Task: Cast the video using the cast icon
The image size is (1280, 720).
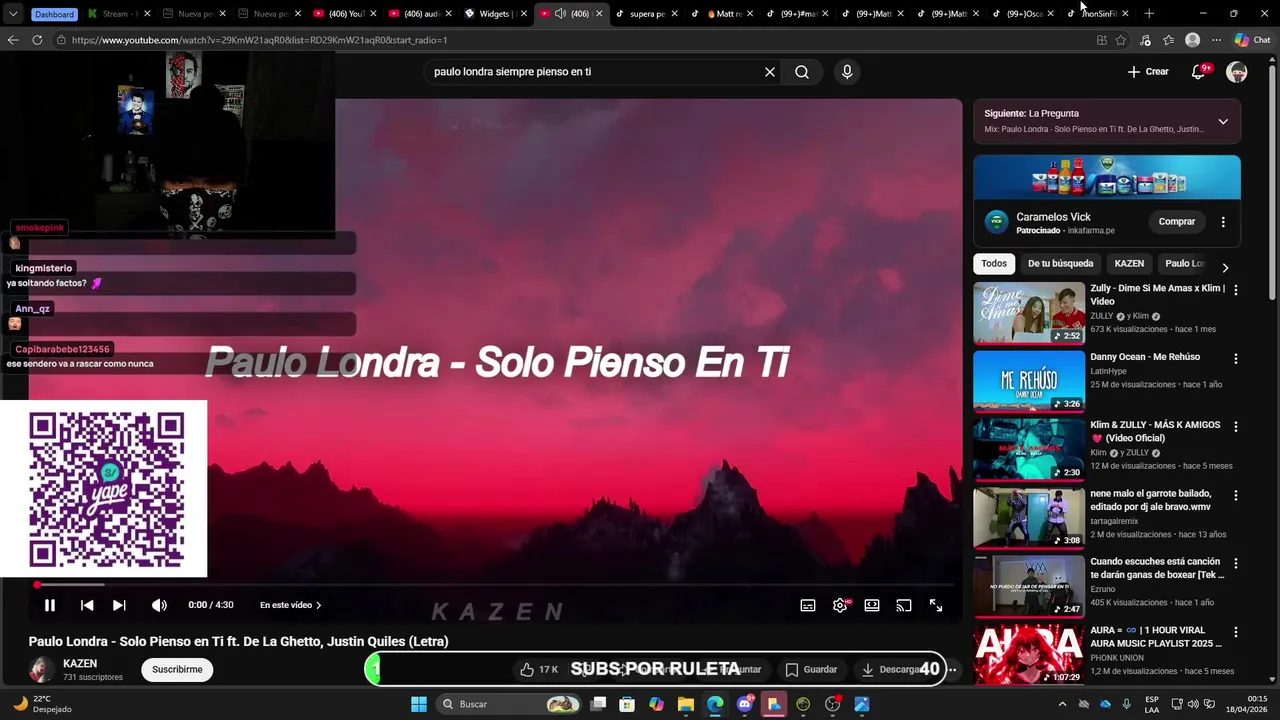Action: (x=904, y=605)
